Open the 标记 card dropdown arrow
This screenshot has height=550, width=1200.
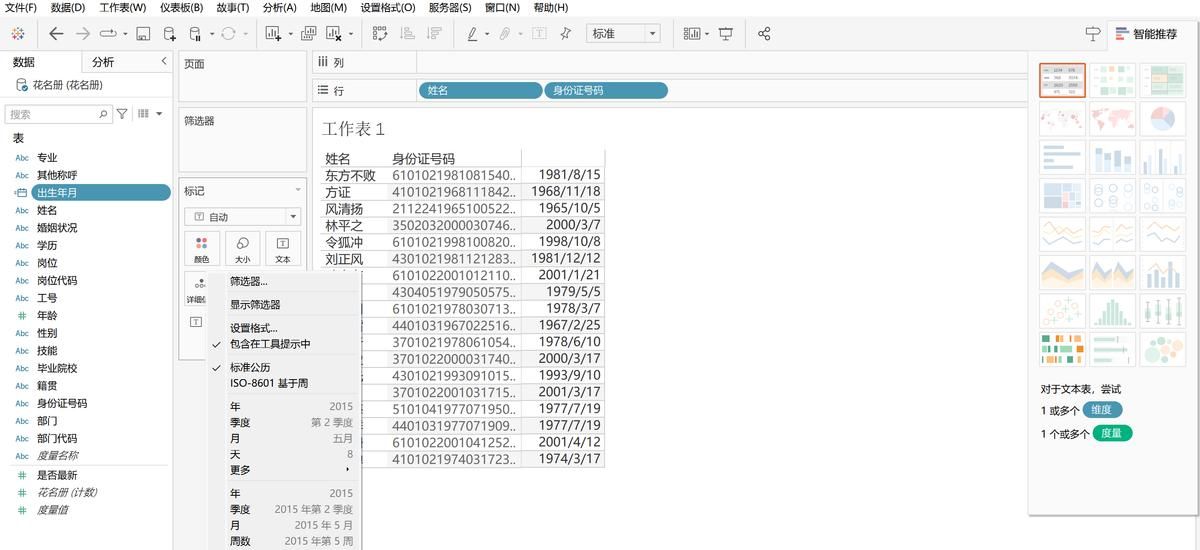tap(297, 190)
